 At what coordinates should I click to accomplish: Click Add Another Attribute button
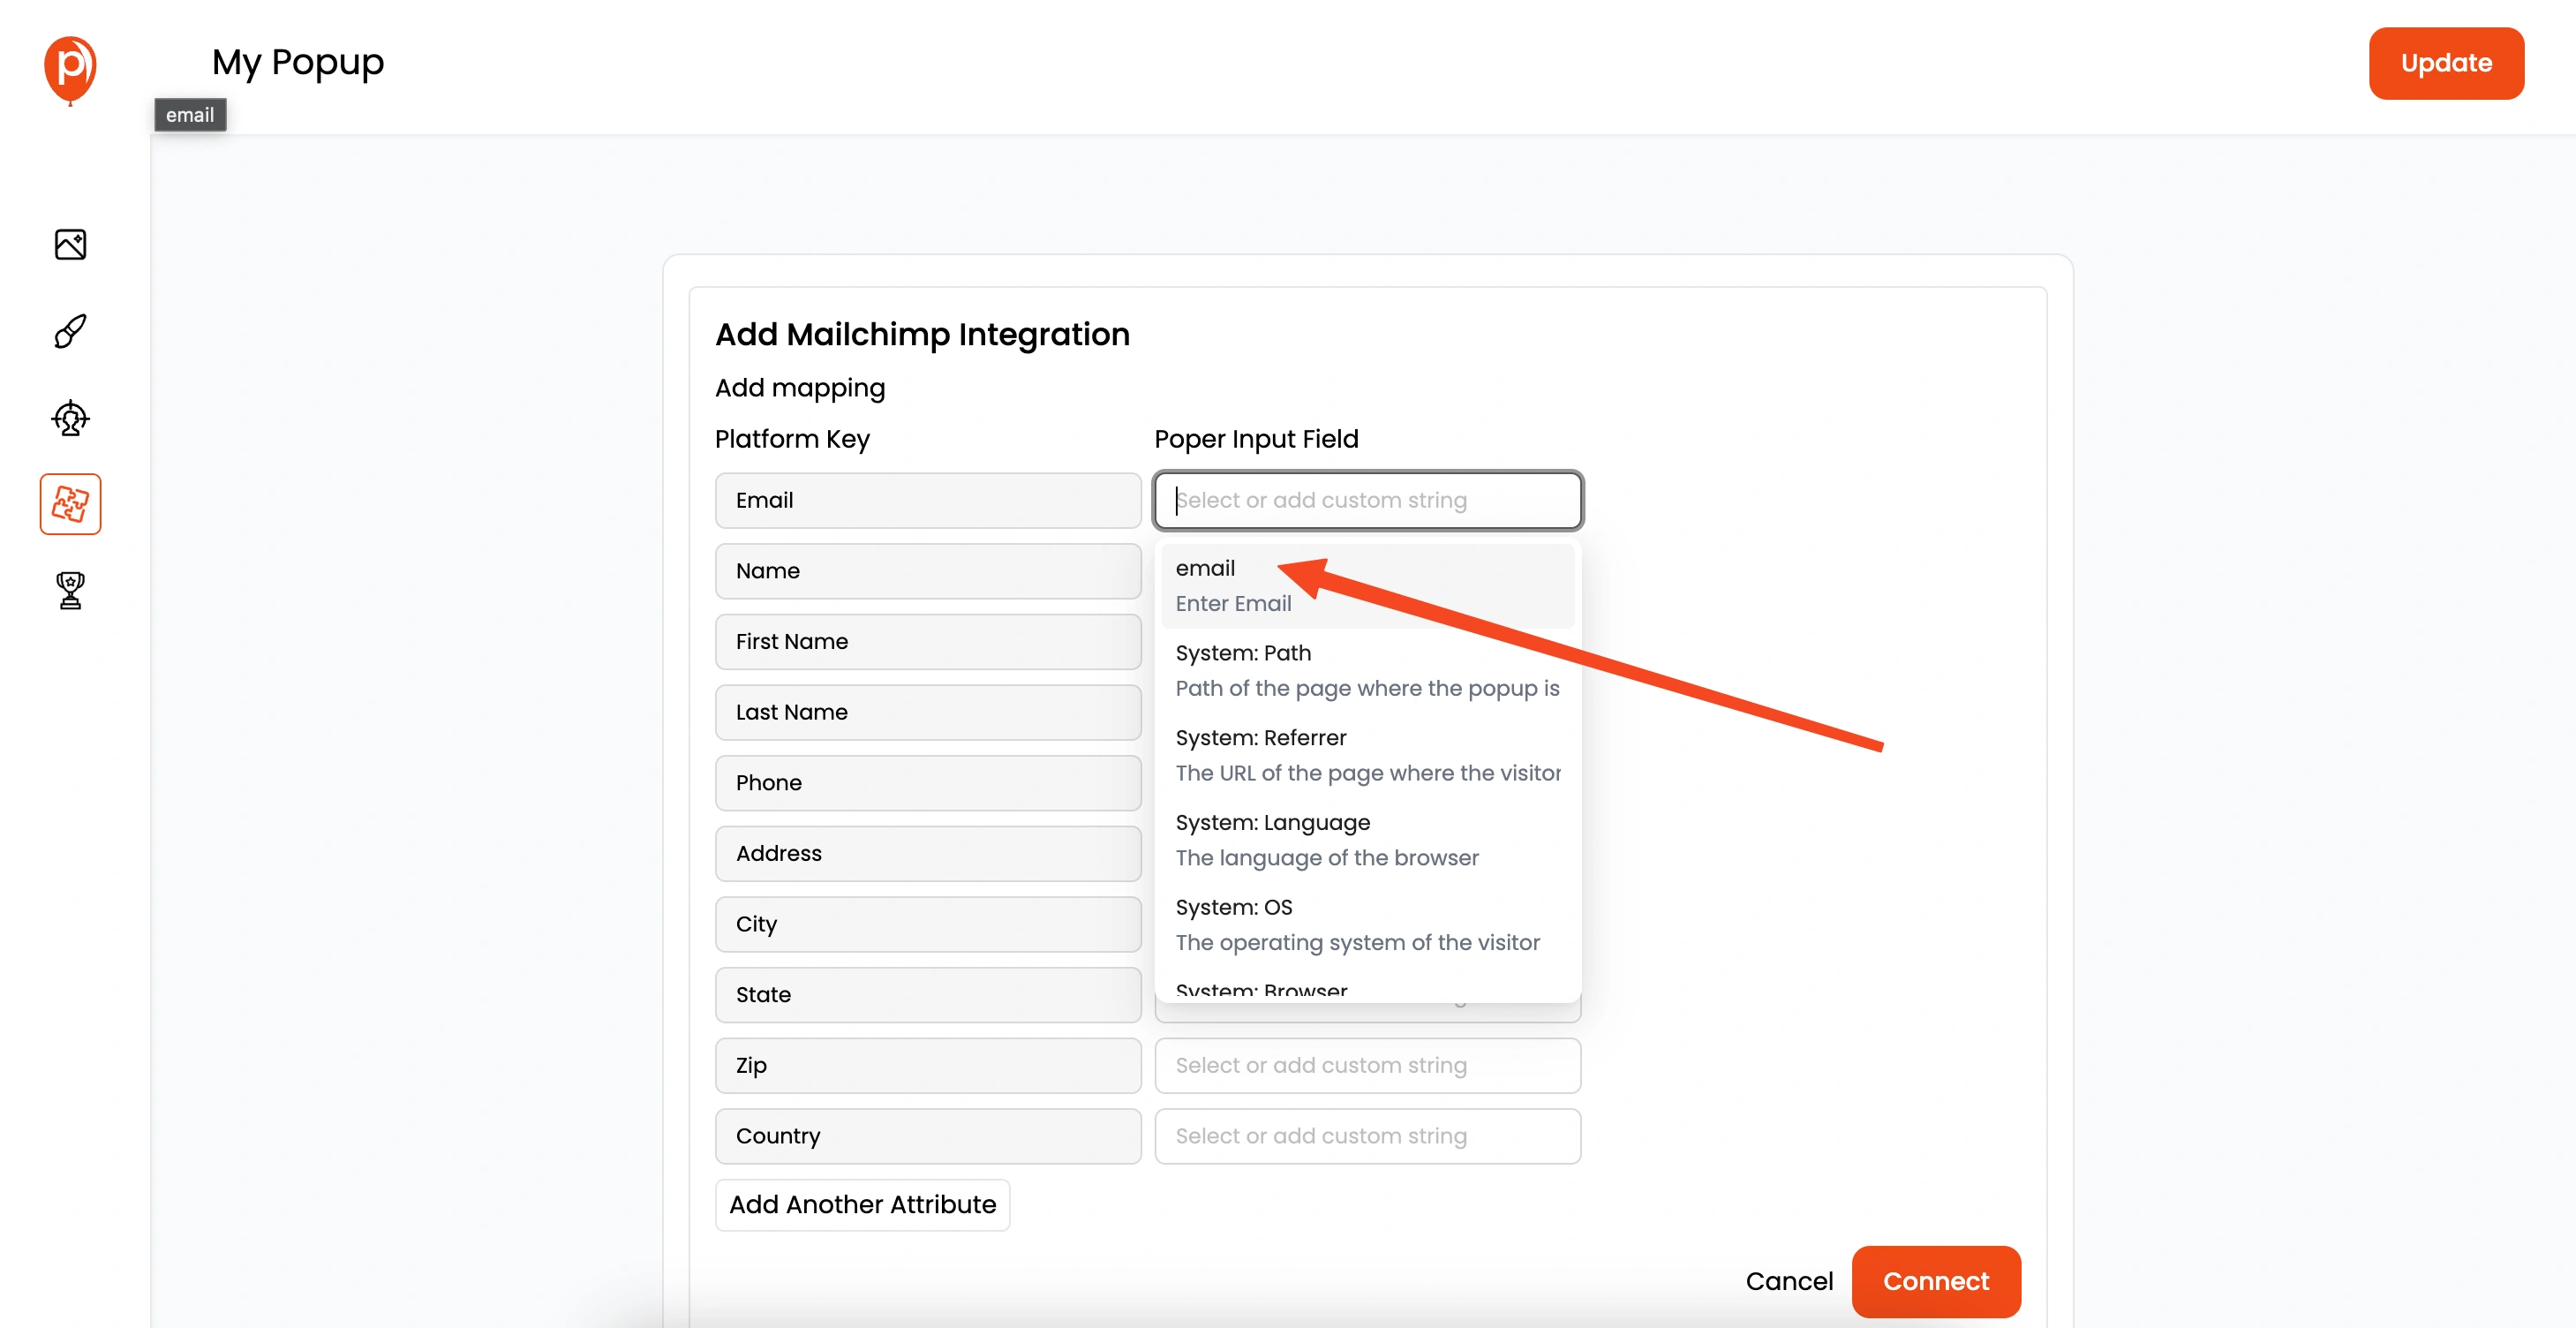(863, 1204)
